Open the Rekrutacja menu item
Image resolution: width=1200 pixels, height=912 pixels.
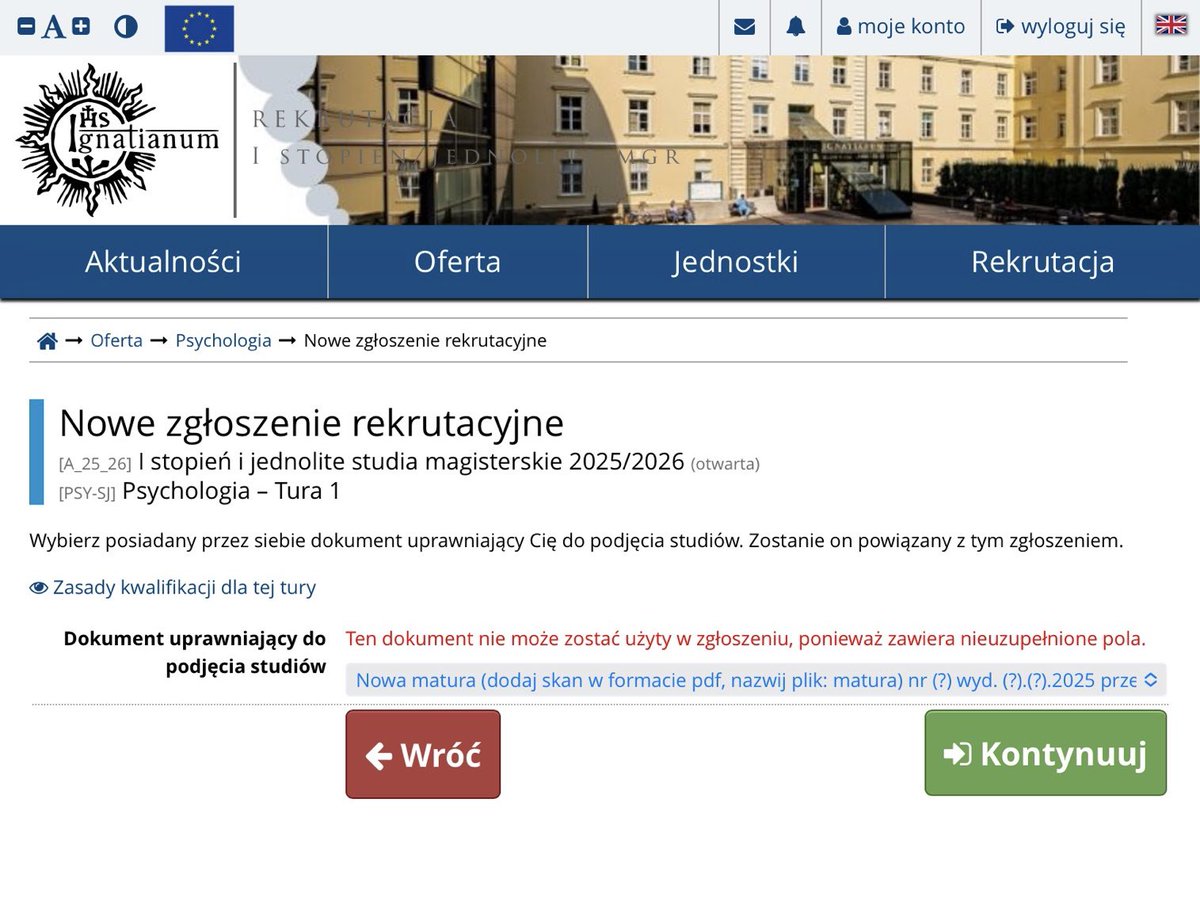1043,262
